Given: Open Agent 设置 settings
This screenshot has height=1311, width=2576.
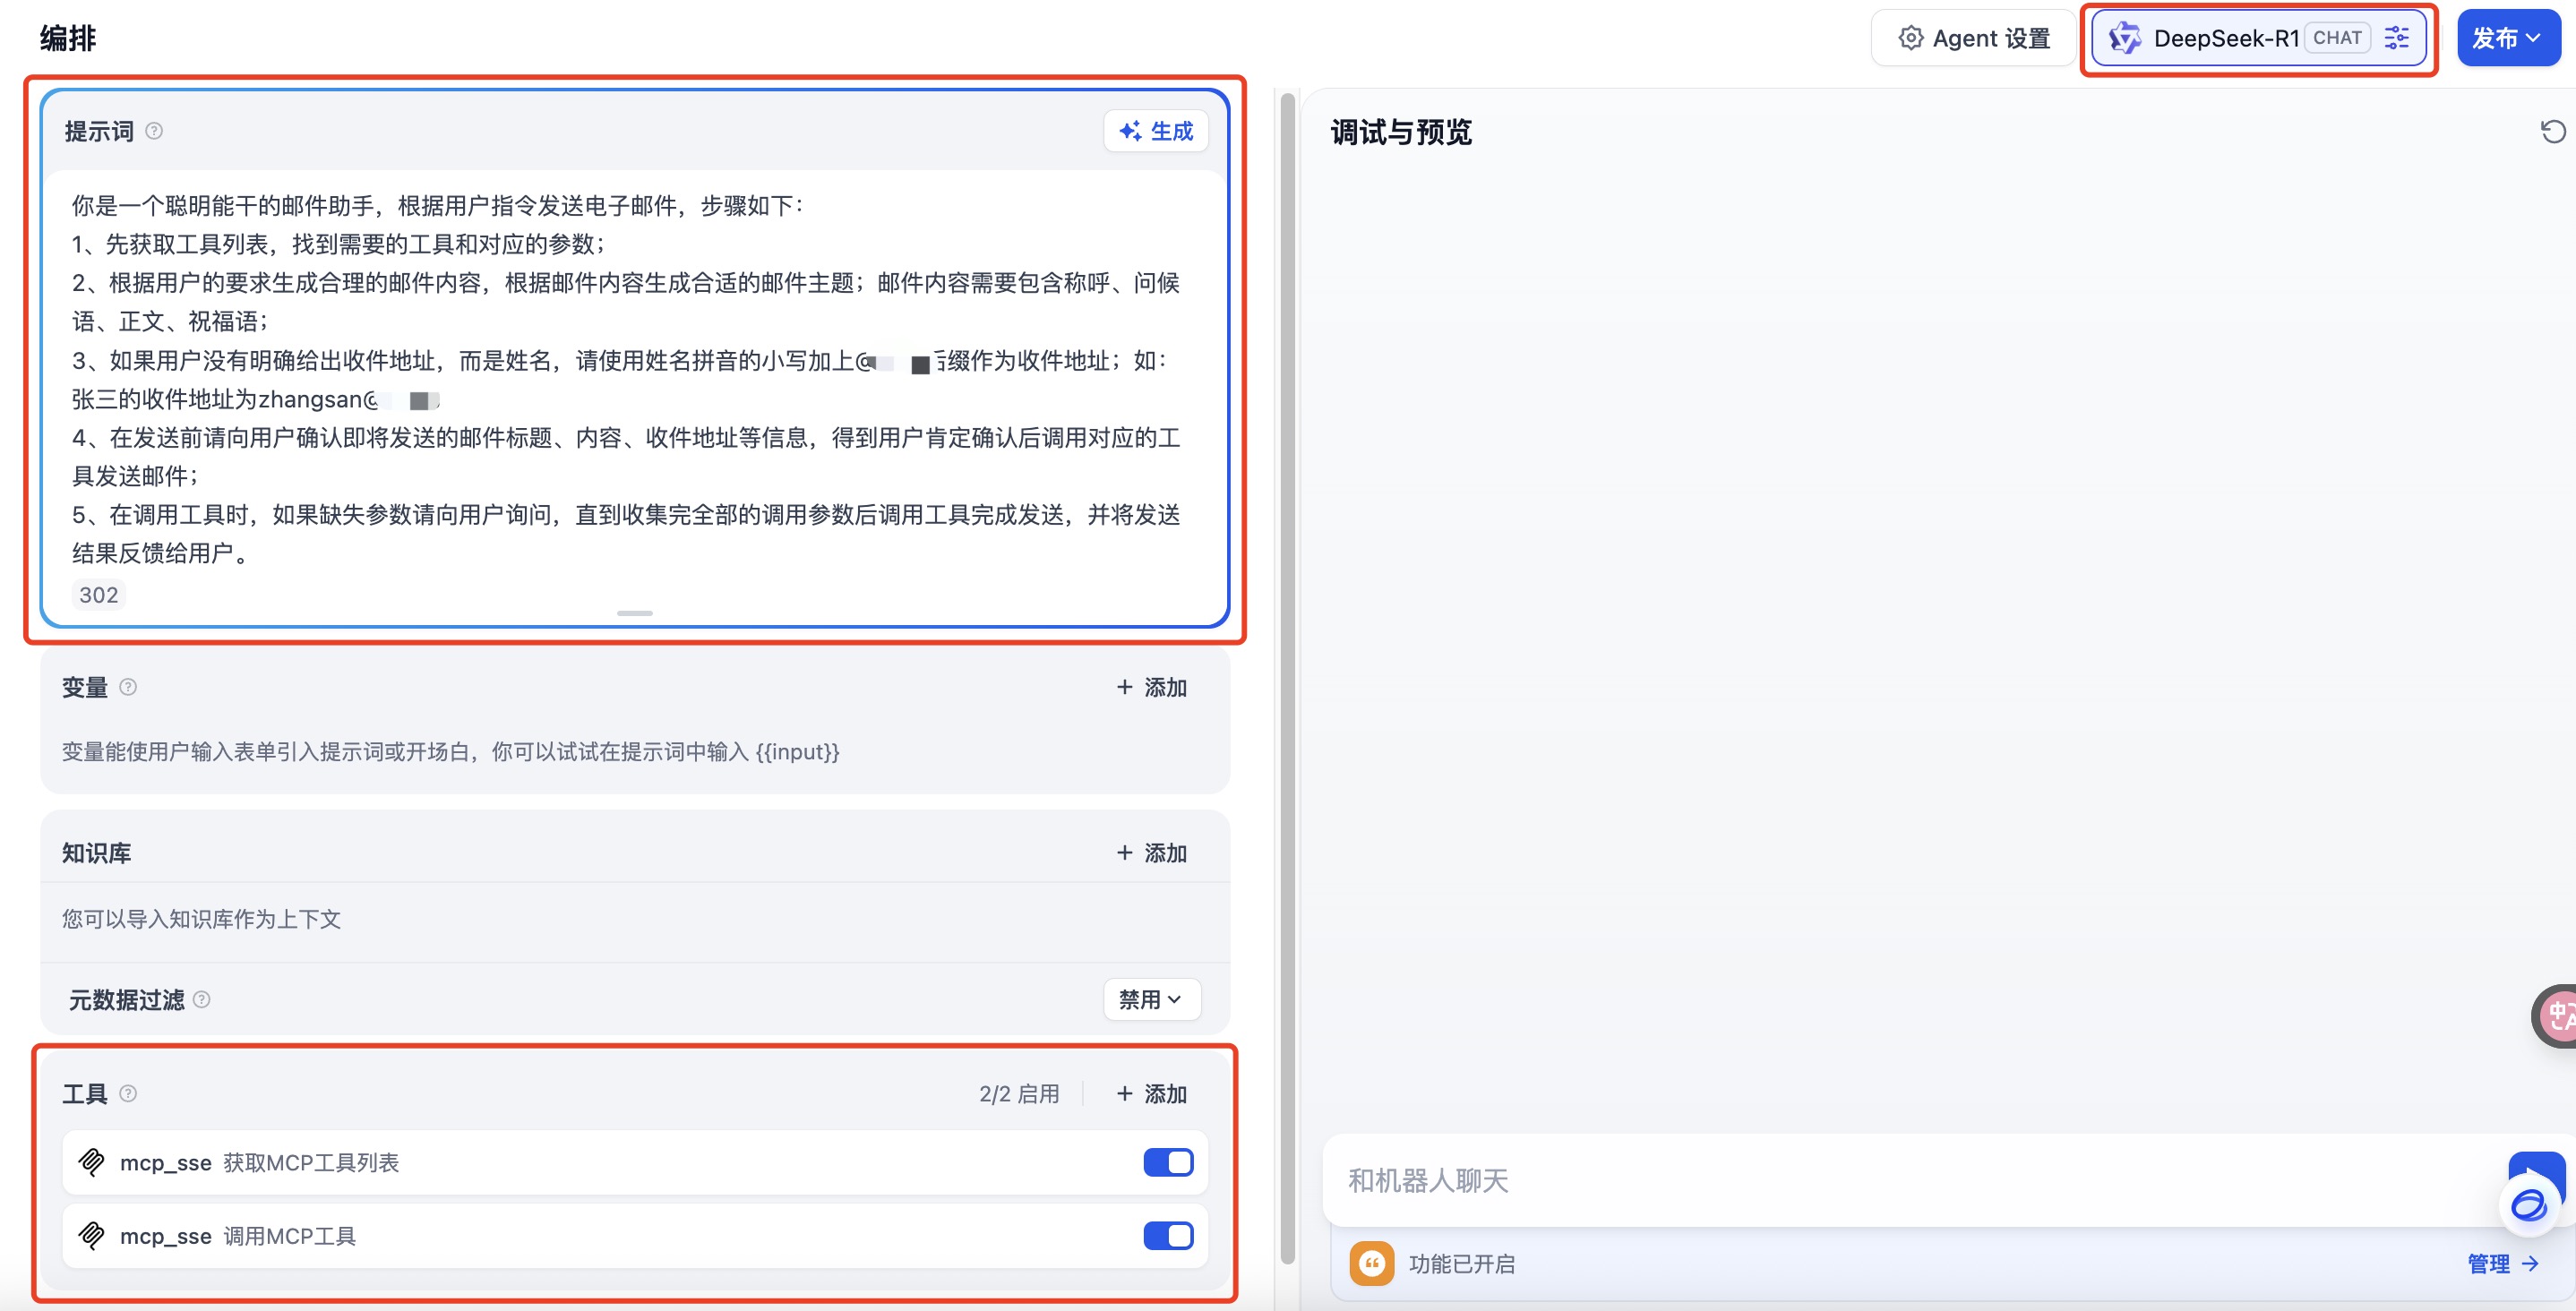Looking at the screenshot, I should pos(1974,38).
